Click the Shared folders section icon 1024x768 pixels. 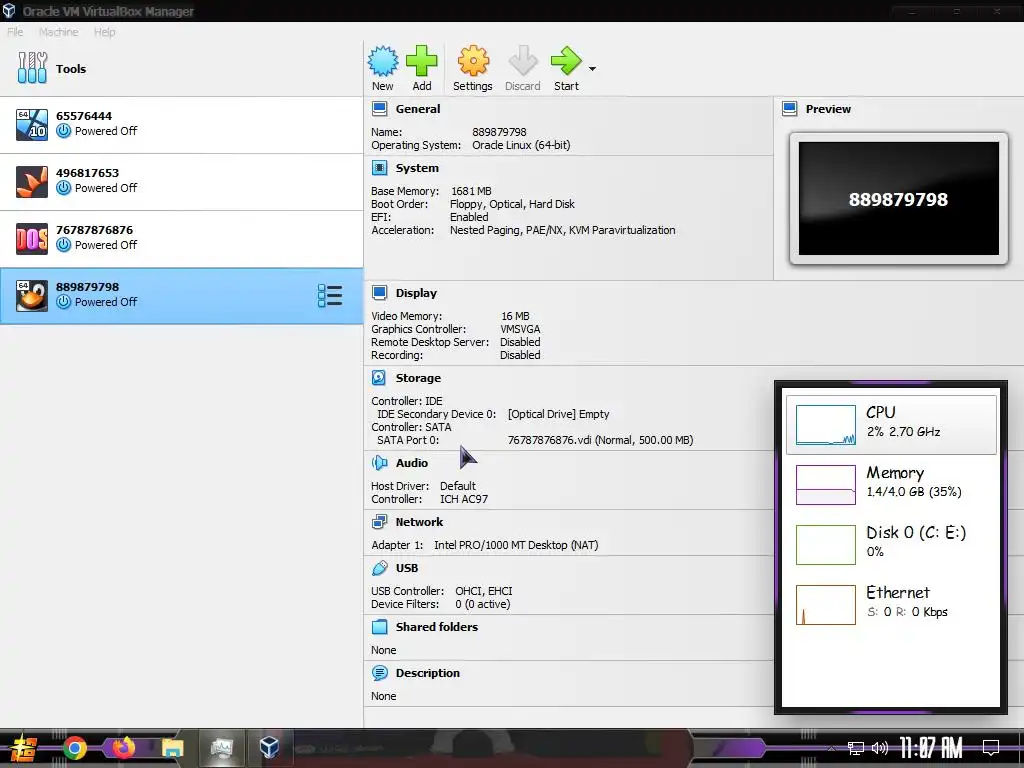379,627
